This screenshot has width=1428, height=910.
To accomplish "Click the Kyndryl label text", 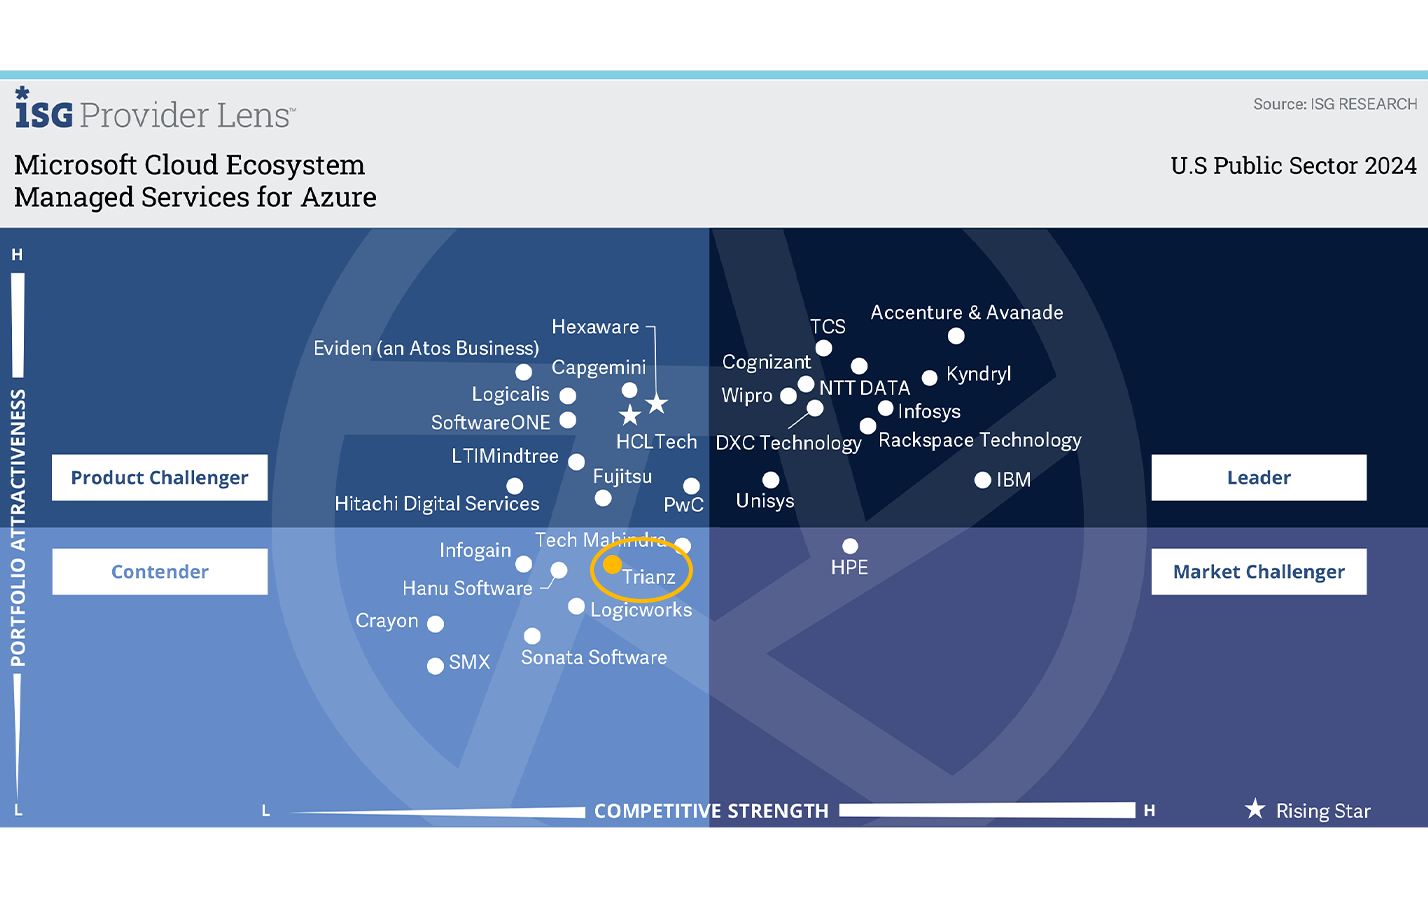I will [978, 374].
